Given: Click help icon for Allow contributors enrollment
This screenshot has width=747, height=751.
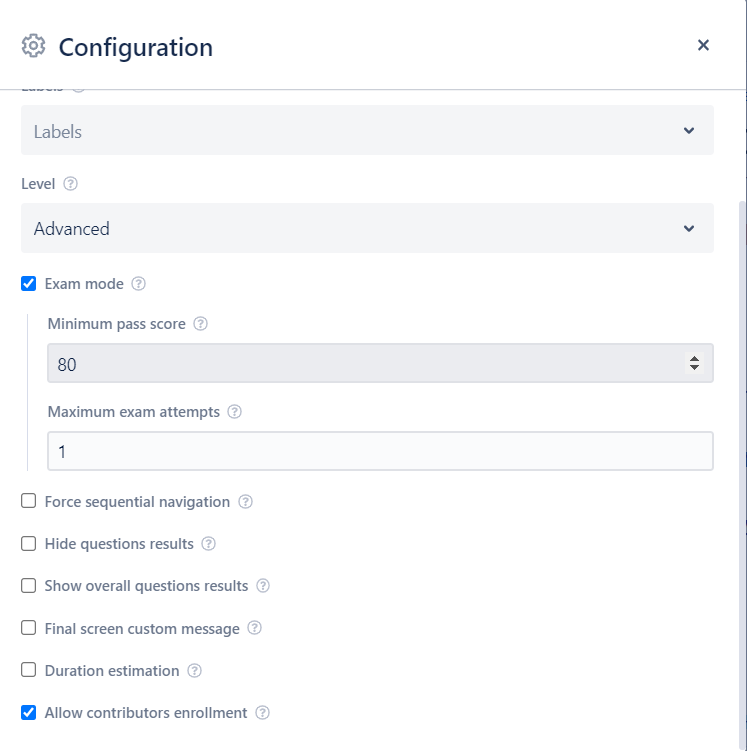Looking at the screenshot, I should click(263, 713).
